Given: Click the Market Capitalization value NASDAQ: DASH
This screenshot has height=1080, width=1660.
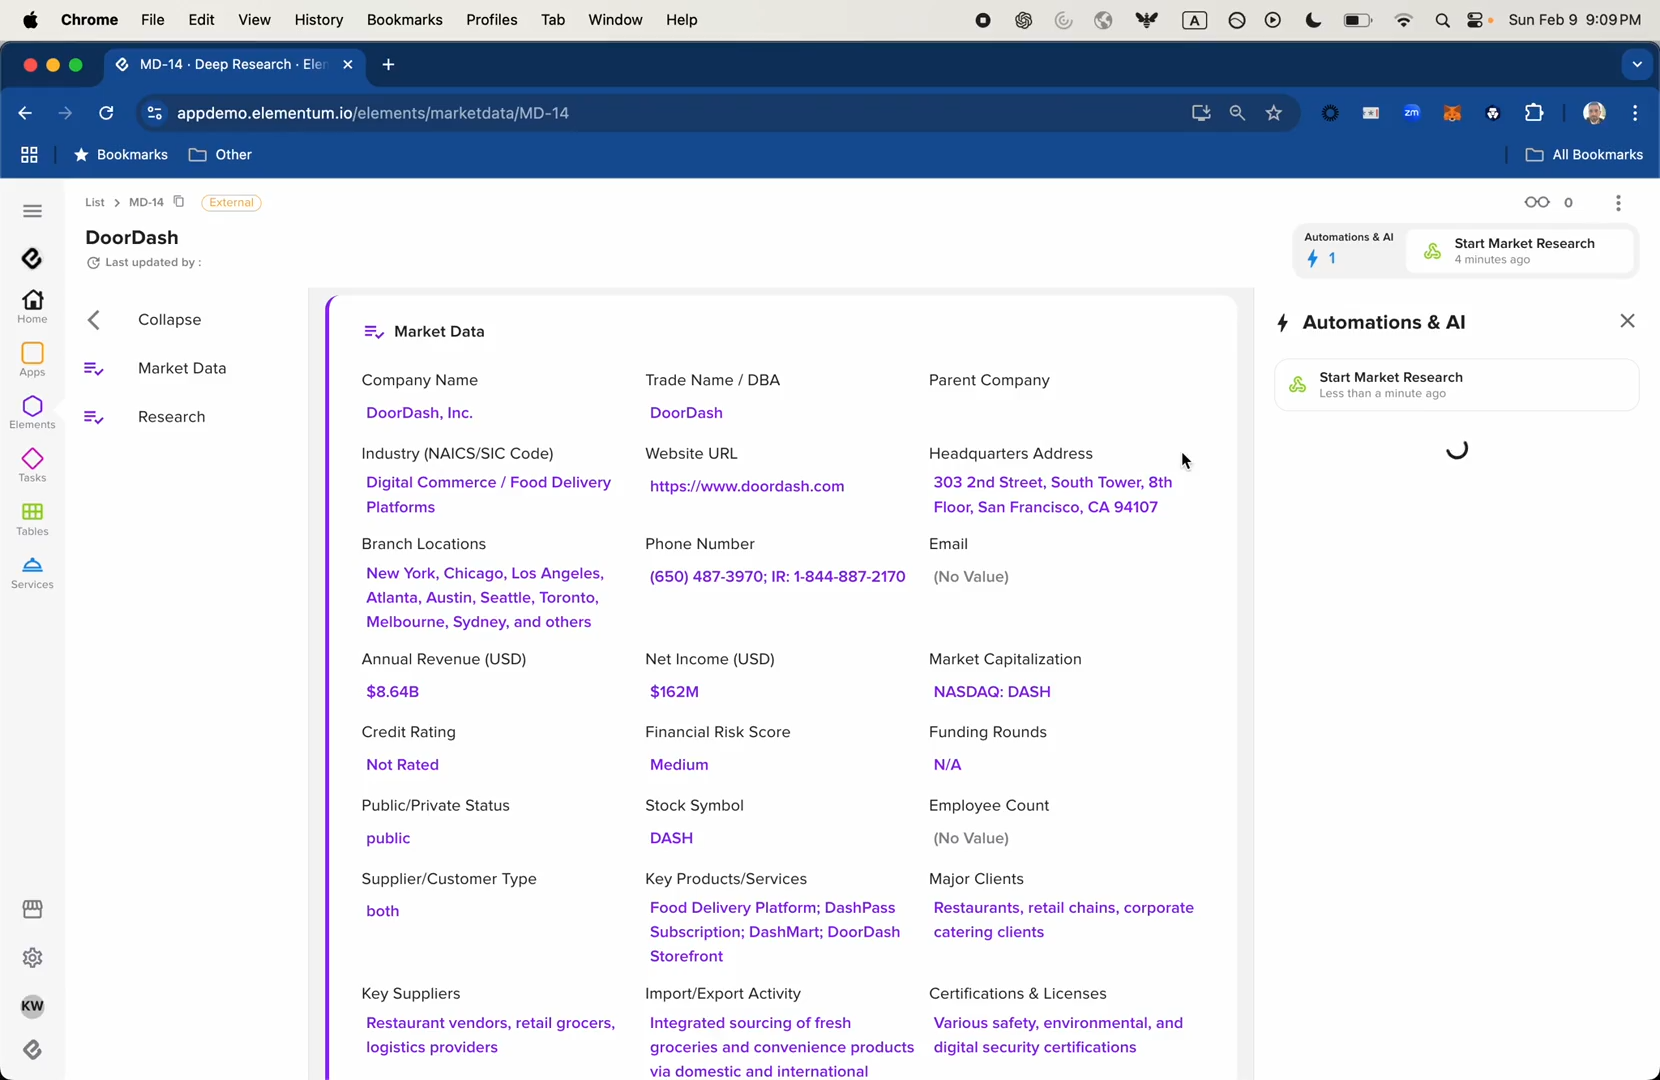Looking at the screenshot, I should pyautogui.click(x=992, y=692).
